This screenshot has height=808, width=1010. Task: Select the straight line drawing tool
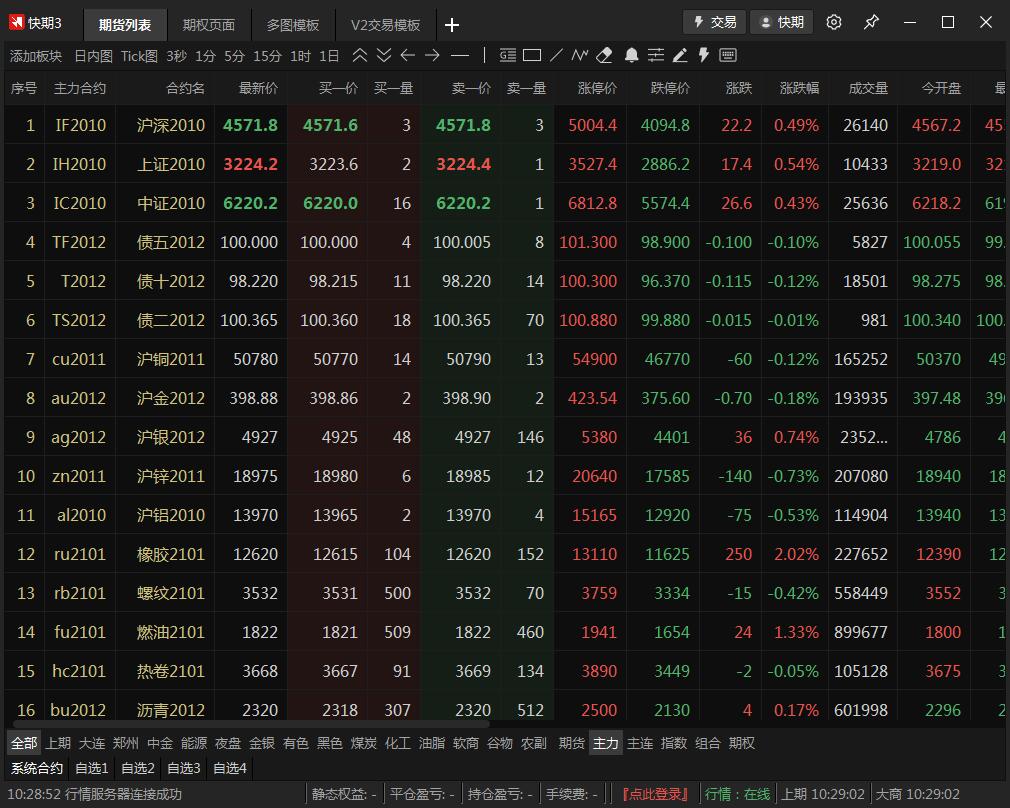(555, 57)
